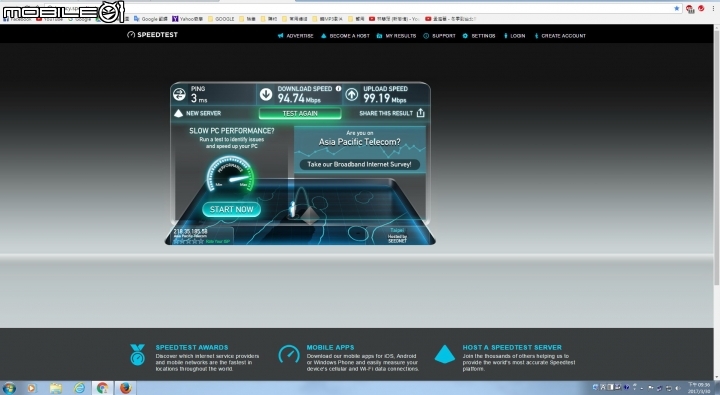Open the Speedtest Awards link
720x395 pixels.
(x=191, y=347)
